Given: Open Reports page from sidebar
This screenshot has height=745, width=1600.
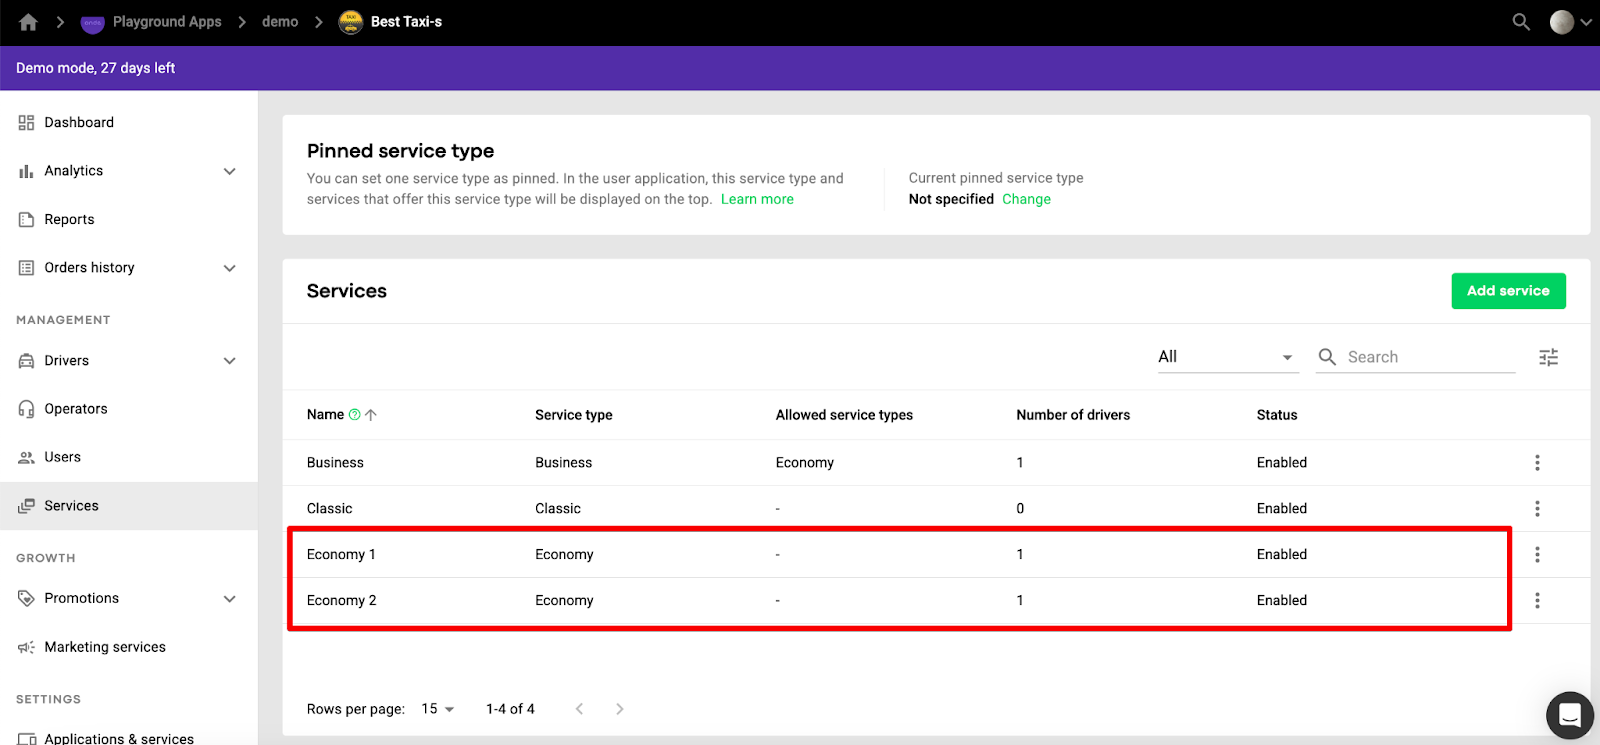Looking at the screenshot, I should click(69, 220).
